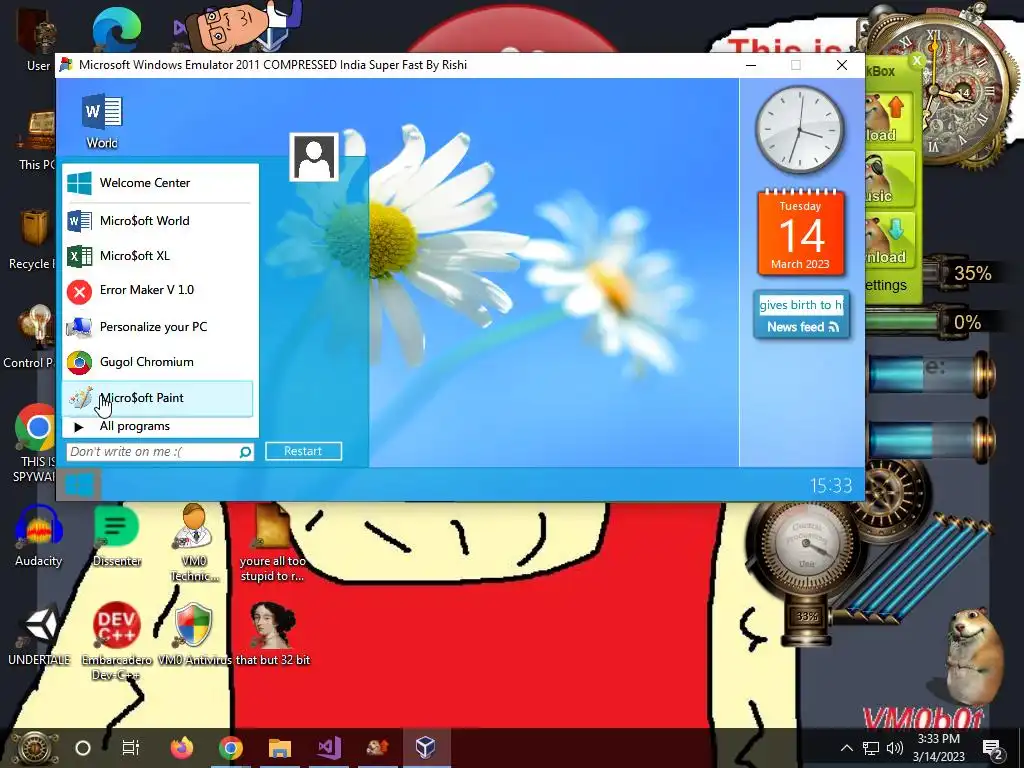Open VM0 Antivirus desktop shortcut

194,633
